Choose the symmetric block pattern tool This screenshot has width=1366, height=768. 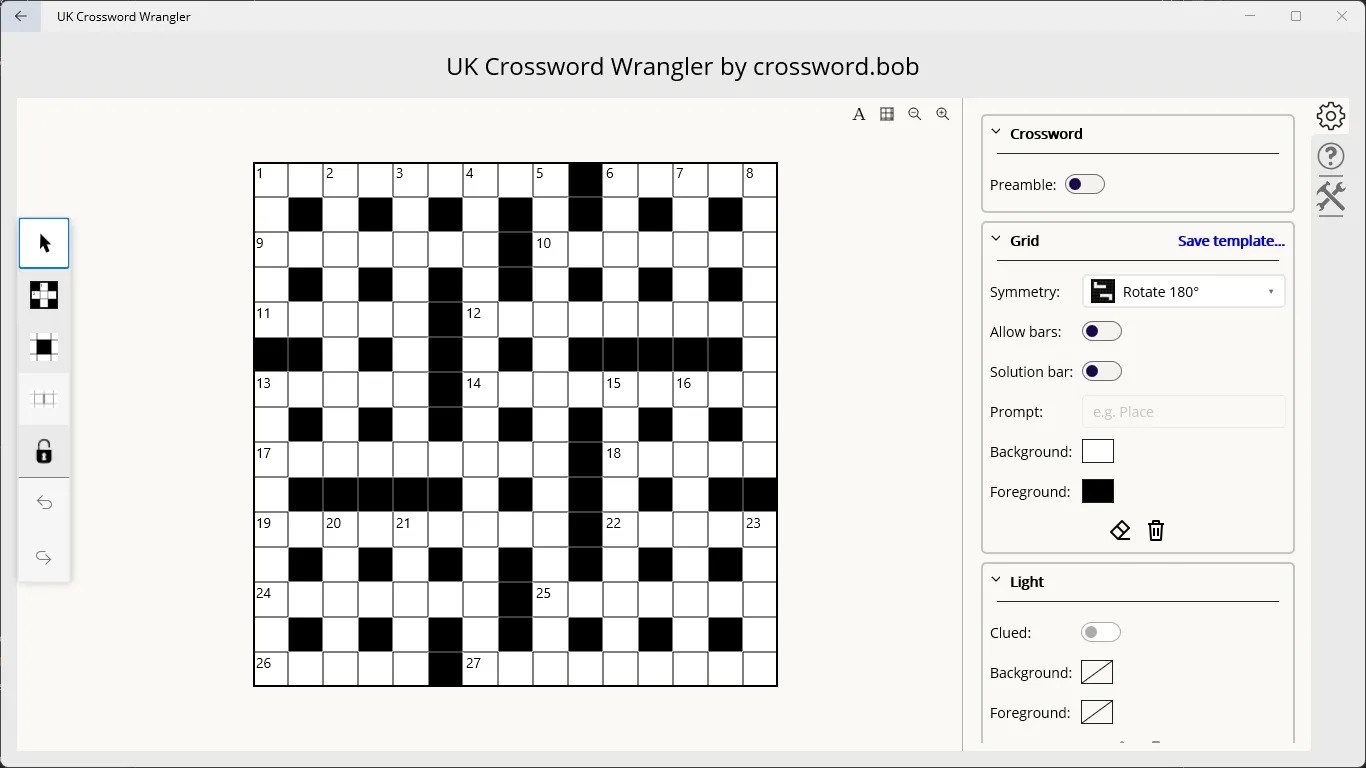(44, 295)
